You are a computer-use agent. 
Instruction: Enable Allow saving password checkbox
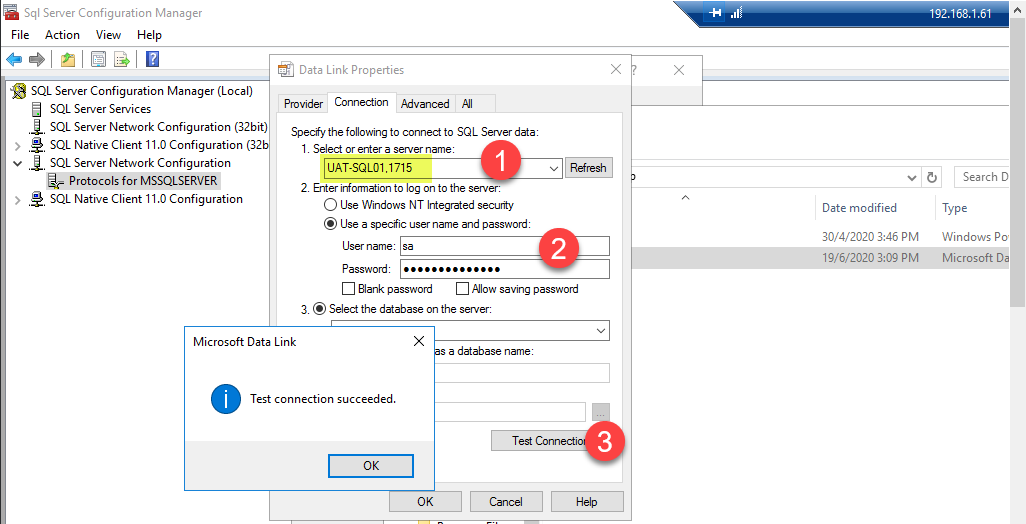pos(462,288)
